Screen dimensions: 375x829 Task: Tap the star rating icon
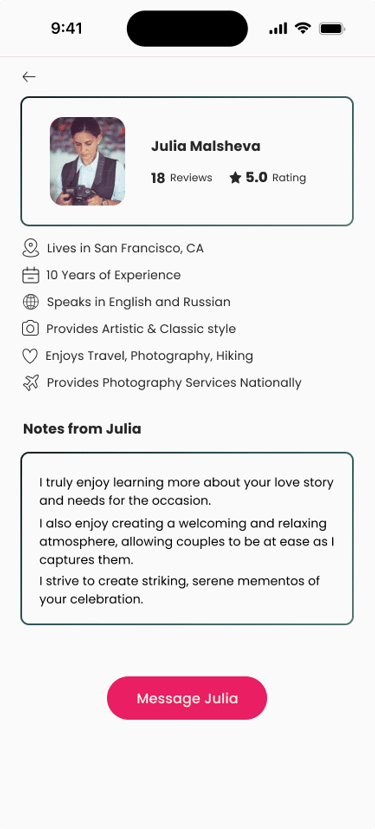[x=235, y=178]
